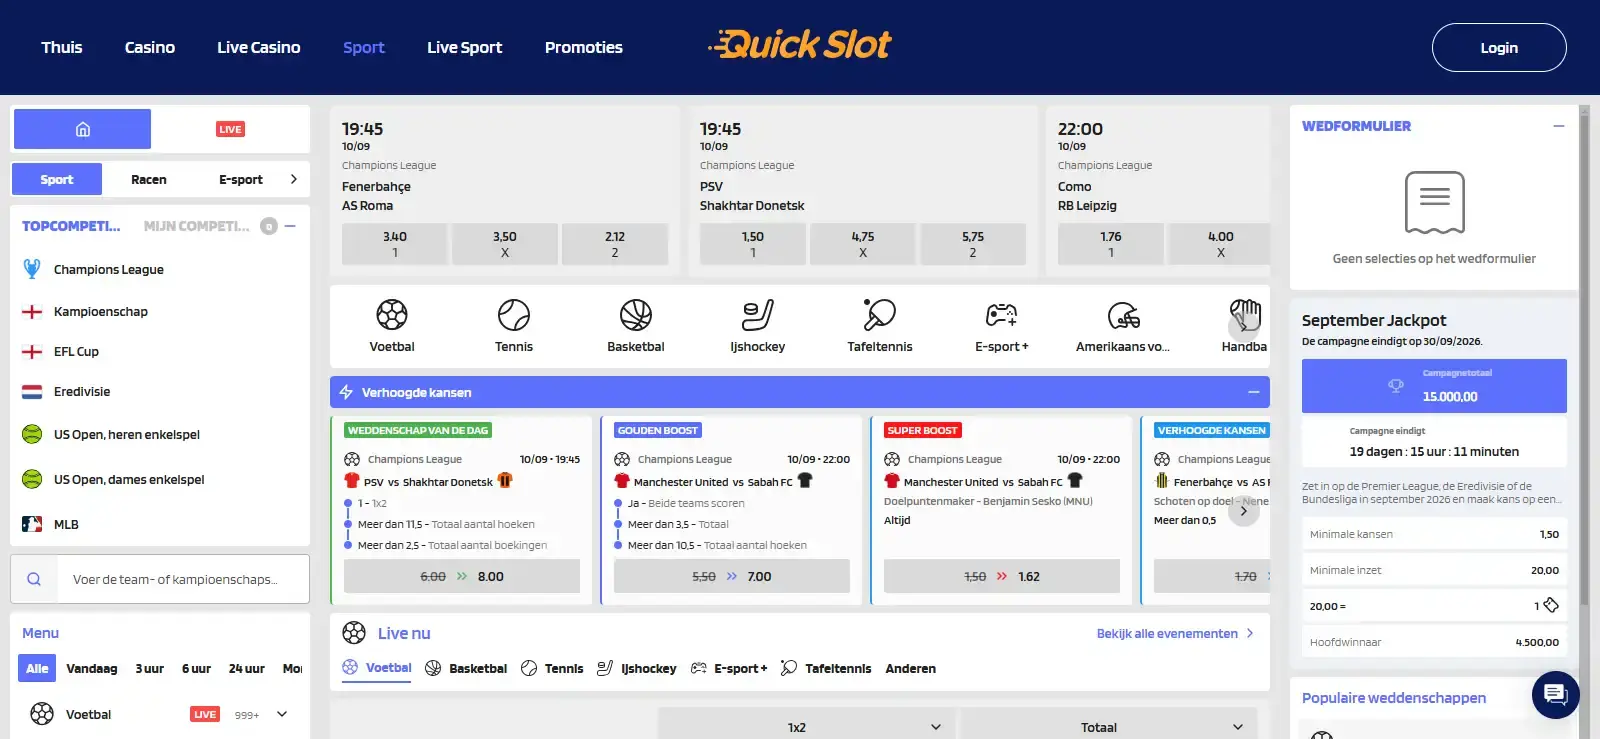The image size is (1600, 739).
Task: Switch to MIJN COMPETITIES tab
Action: point(197,226)
